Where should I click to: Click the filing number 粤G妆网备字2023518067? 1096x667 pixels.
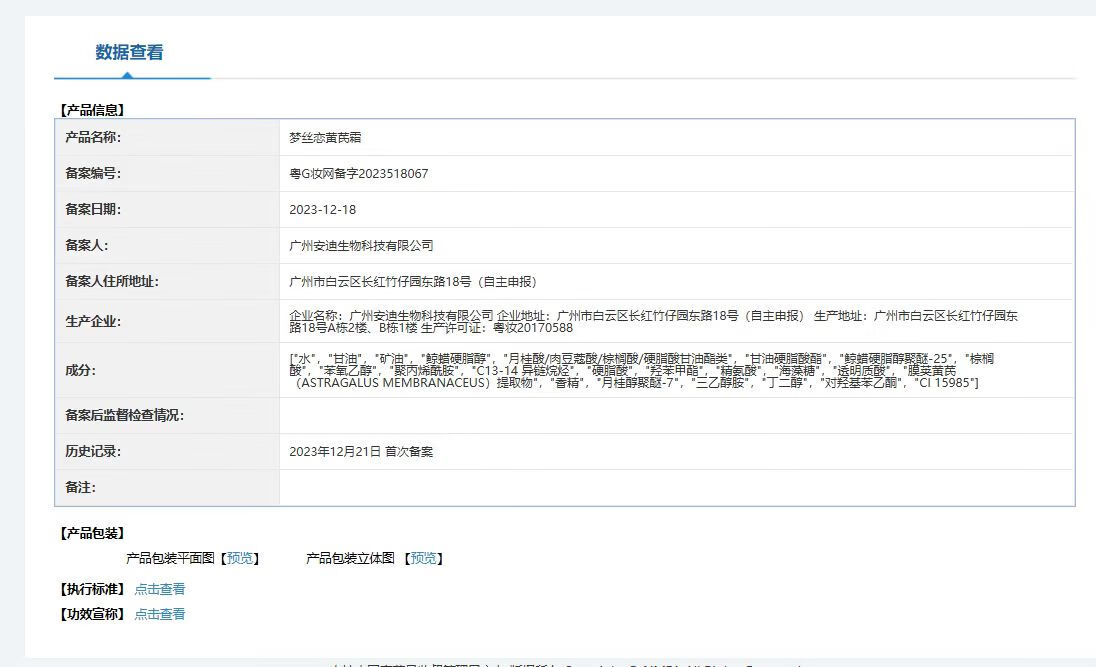(x=359, y=174)
